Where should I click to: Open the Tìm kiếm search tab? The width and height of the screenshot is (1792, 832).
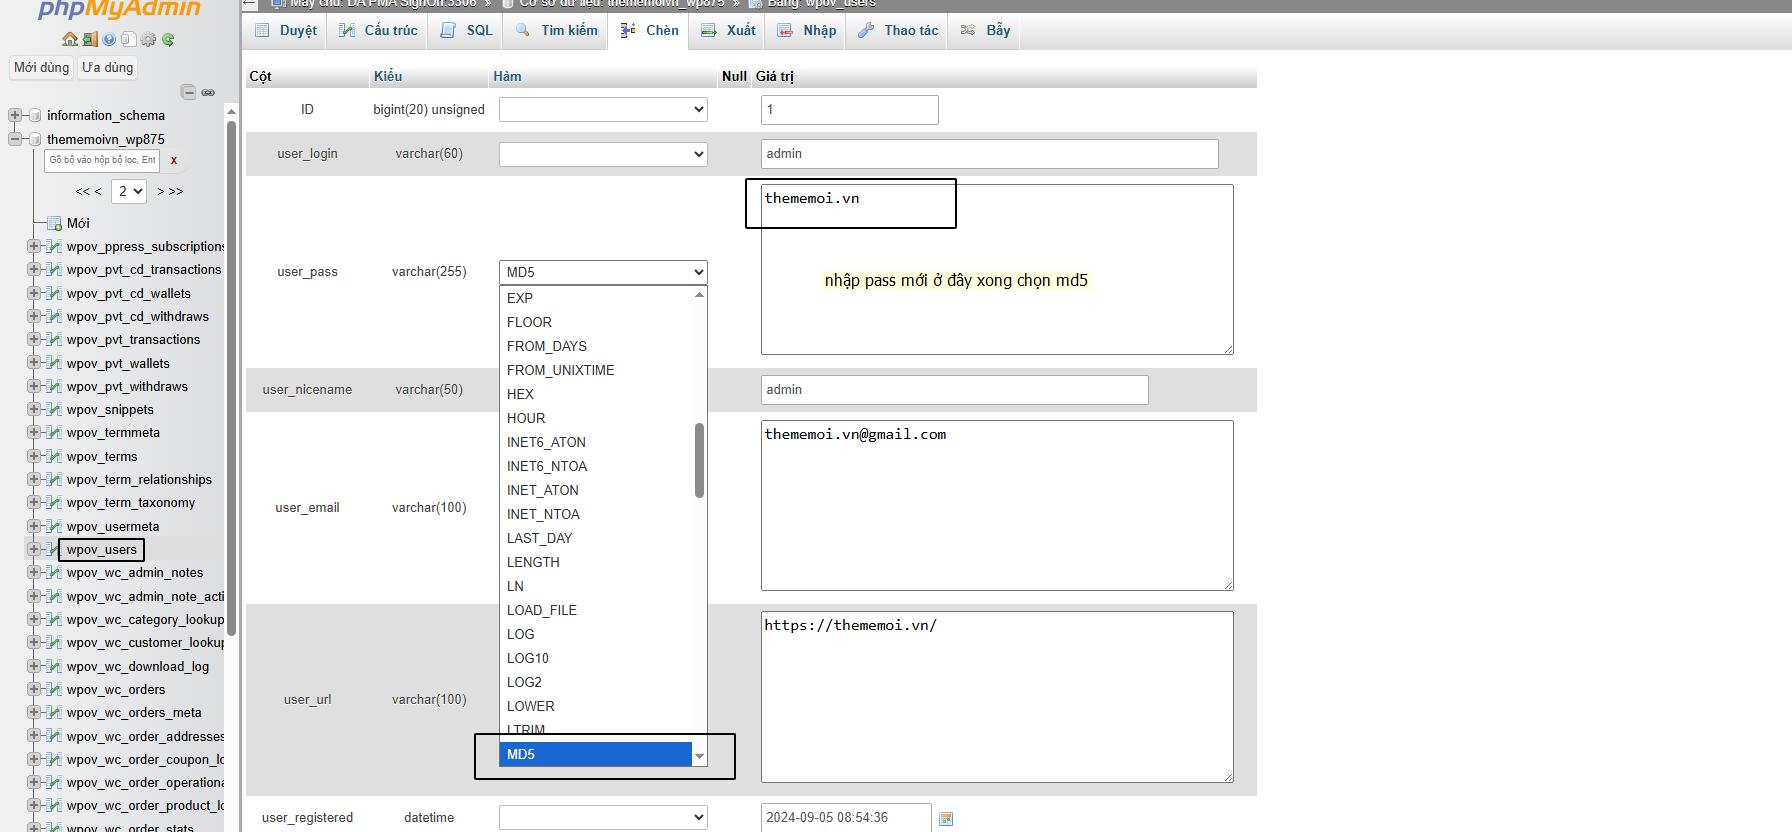click(557, 30)
